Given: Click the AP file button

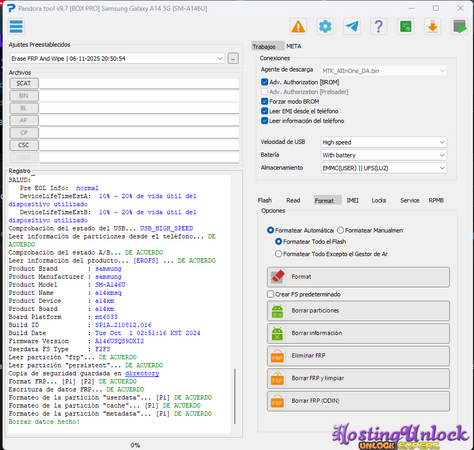Looking at the screenshot, I should pos(24,120).
